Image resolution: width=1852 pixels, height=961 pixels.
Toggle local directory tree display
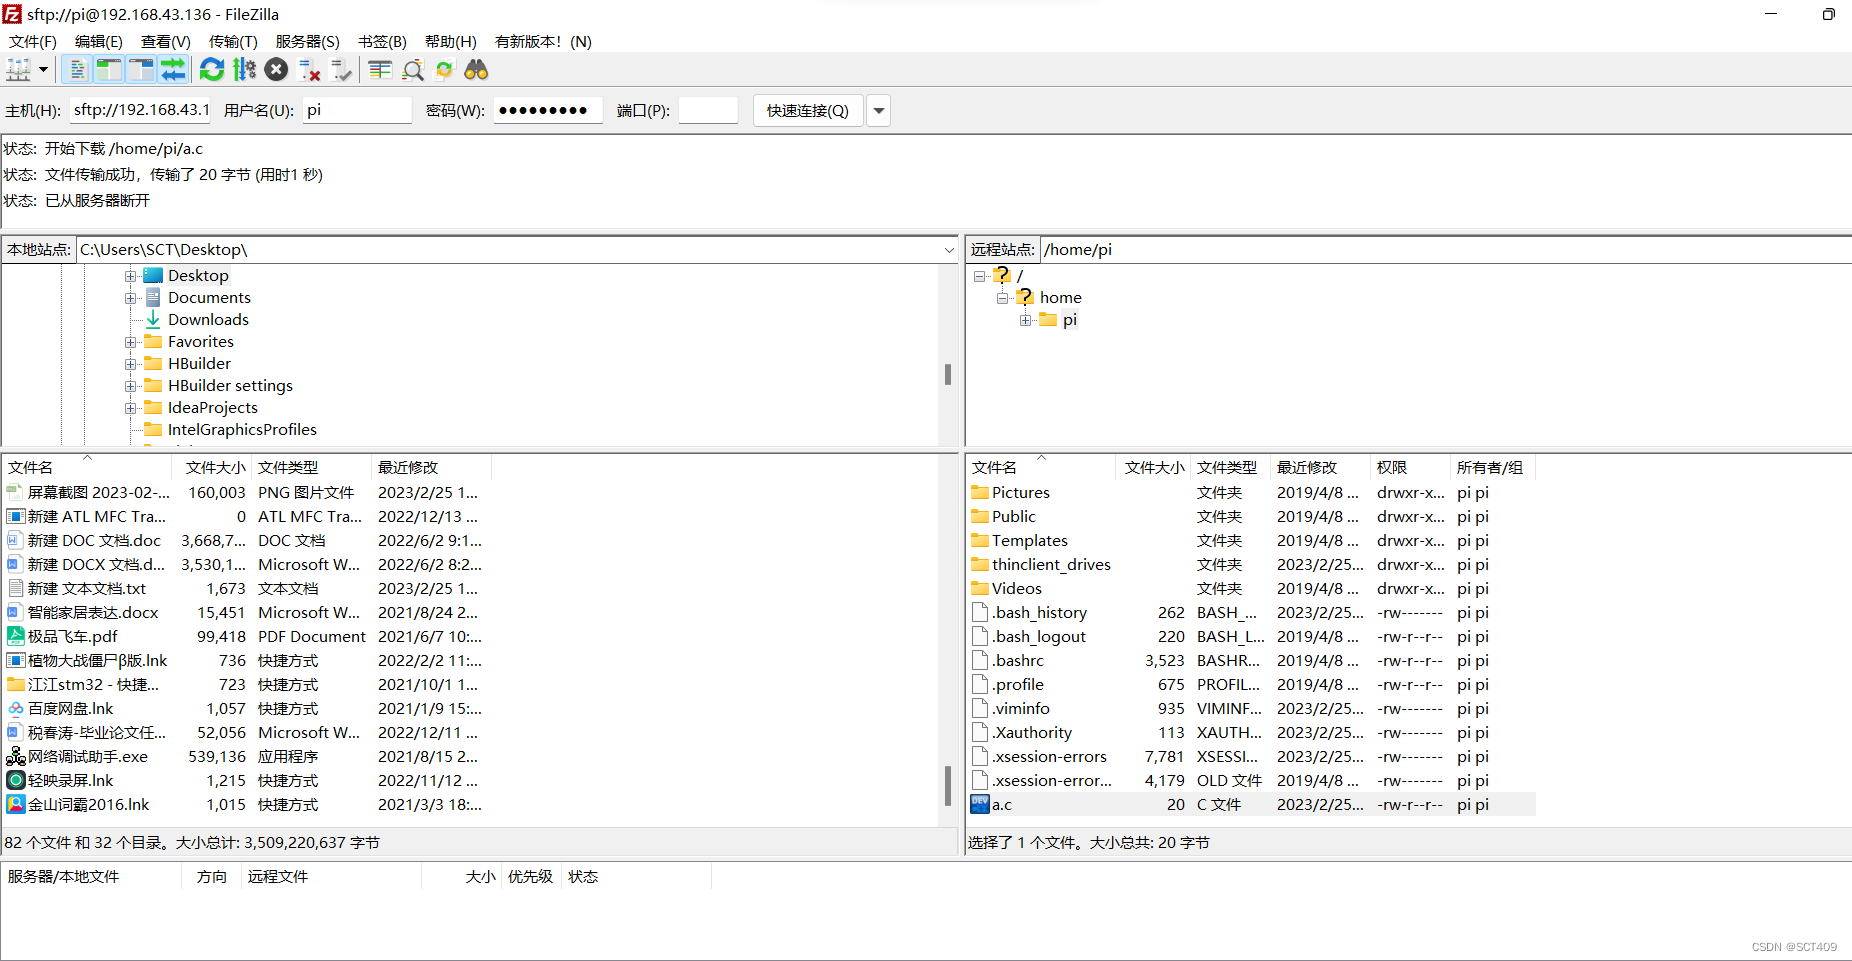[109, 69]
